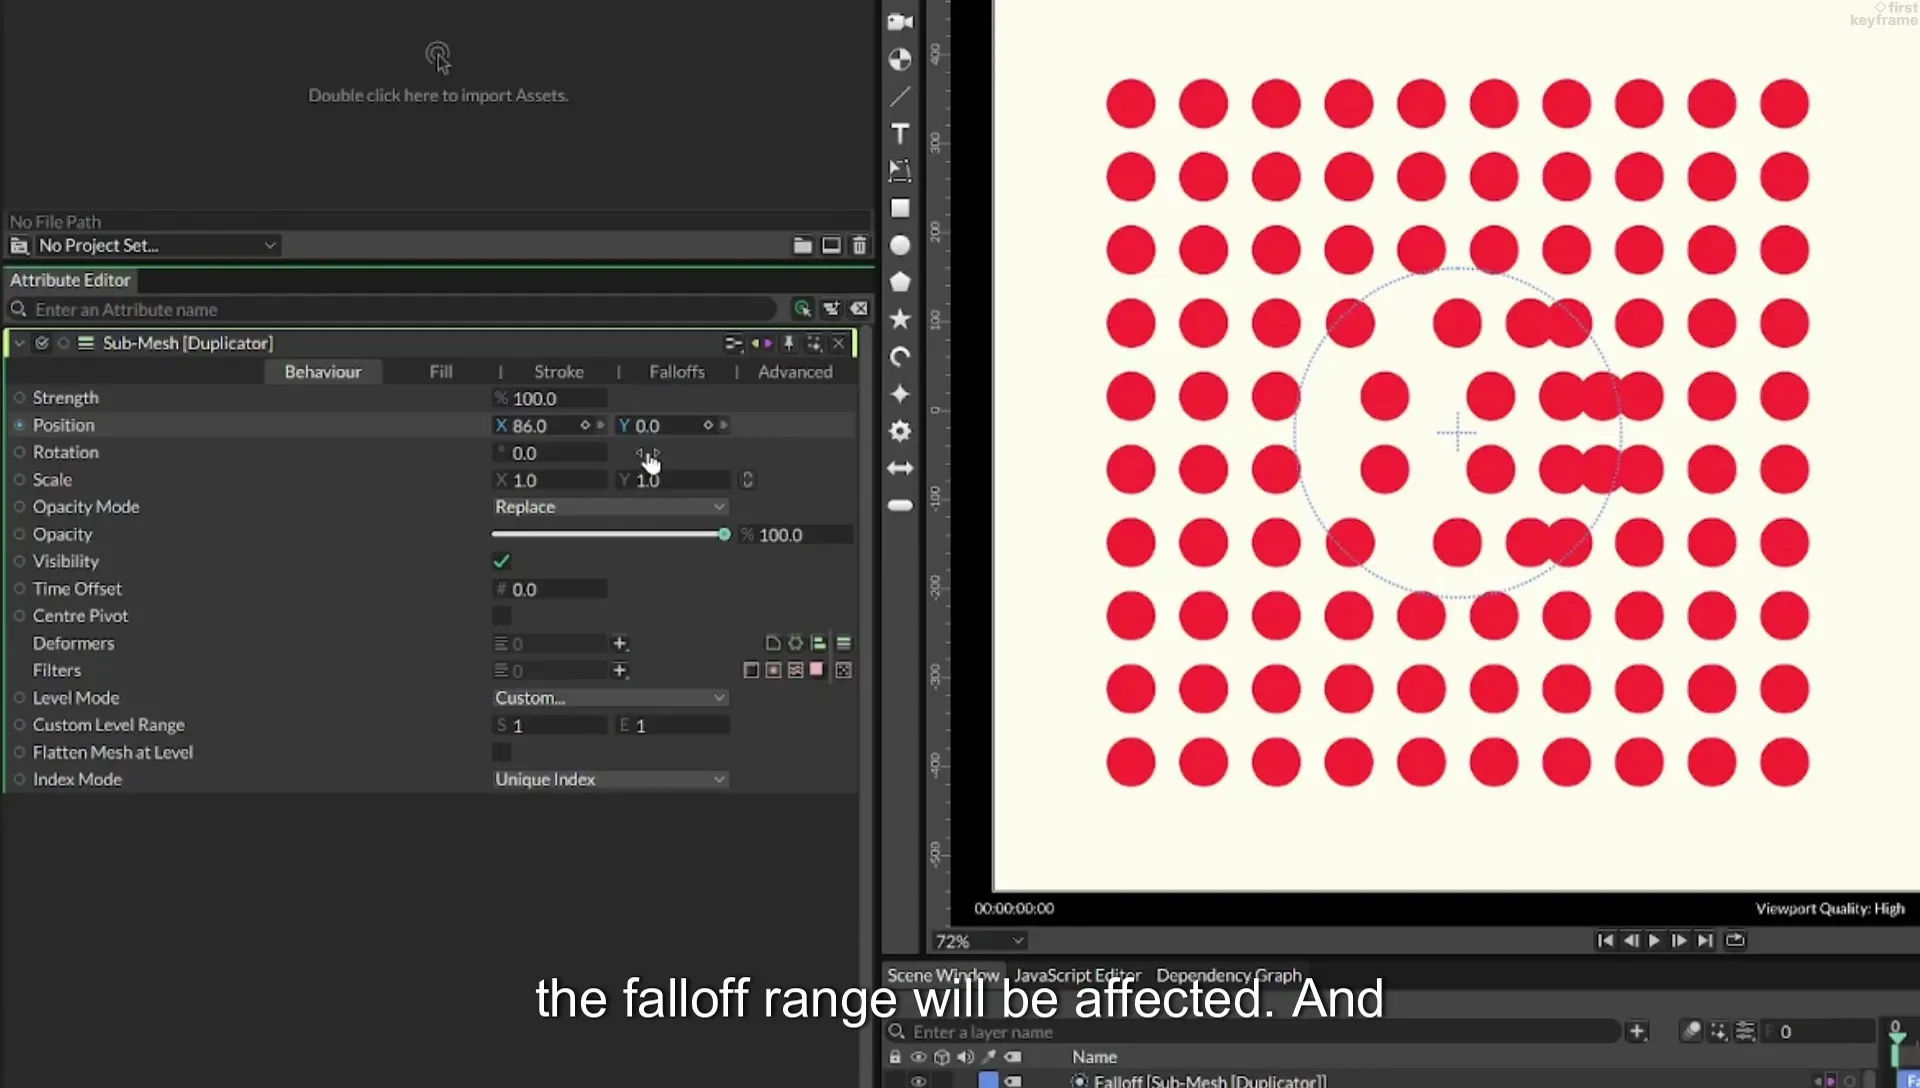Toggle the Position animation radio dot
The width and height of the screenshot is (1920, 1088).
click(x=19, y=425)
